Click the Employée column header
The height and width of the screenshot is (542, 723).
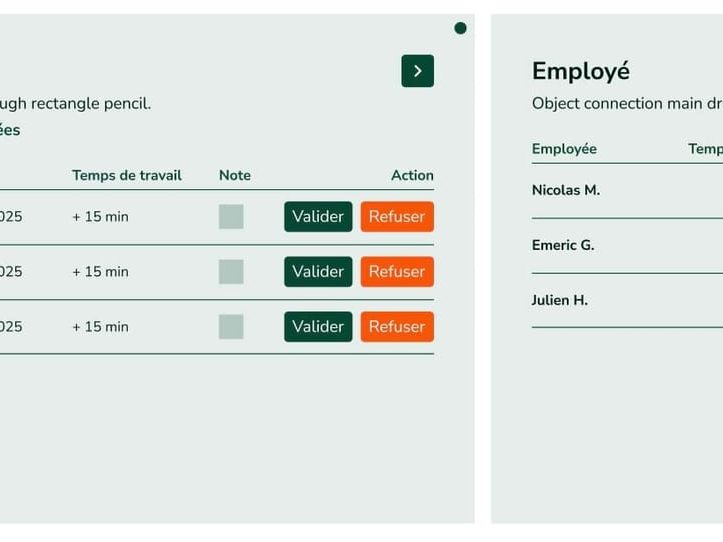click(x=564, y=149)
